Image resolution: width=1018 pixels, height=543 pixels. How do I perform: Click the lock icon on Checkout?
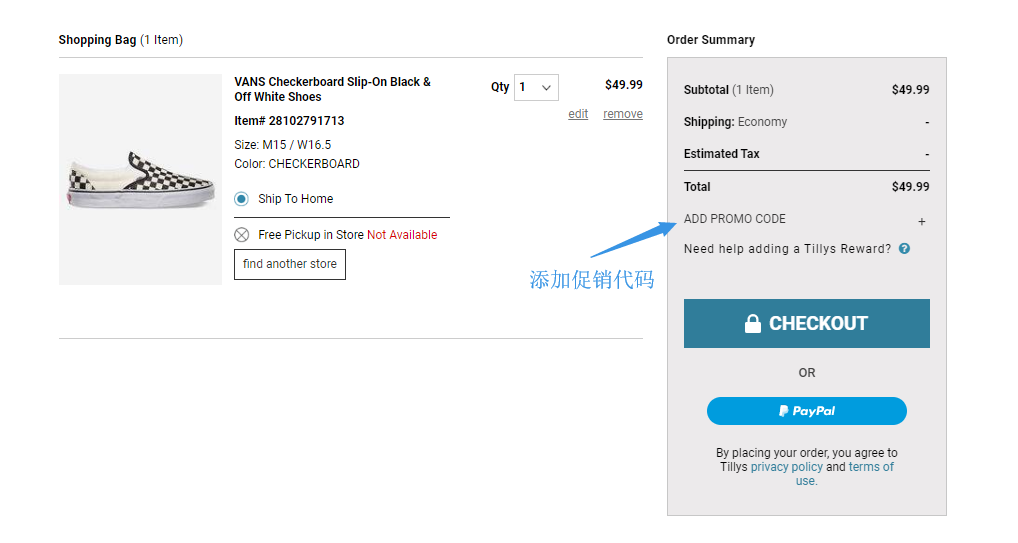(x=752, y=323)
